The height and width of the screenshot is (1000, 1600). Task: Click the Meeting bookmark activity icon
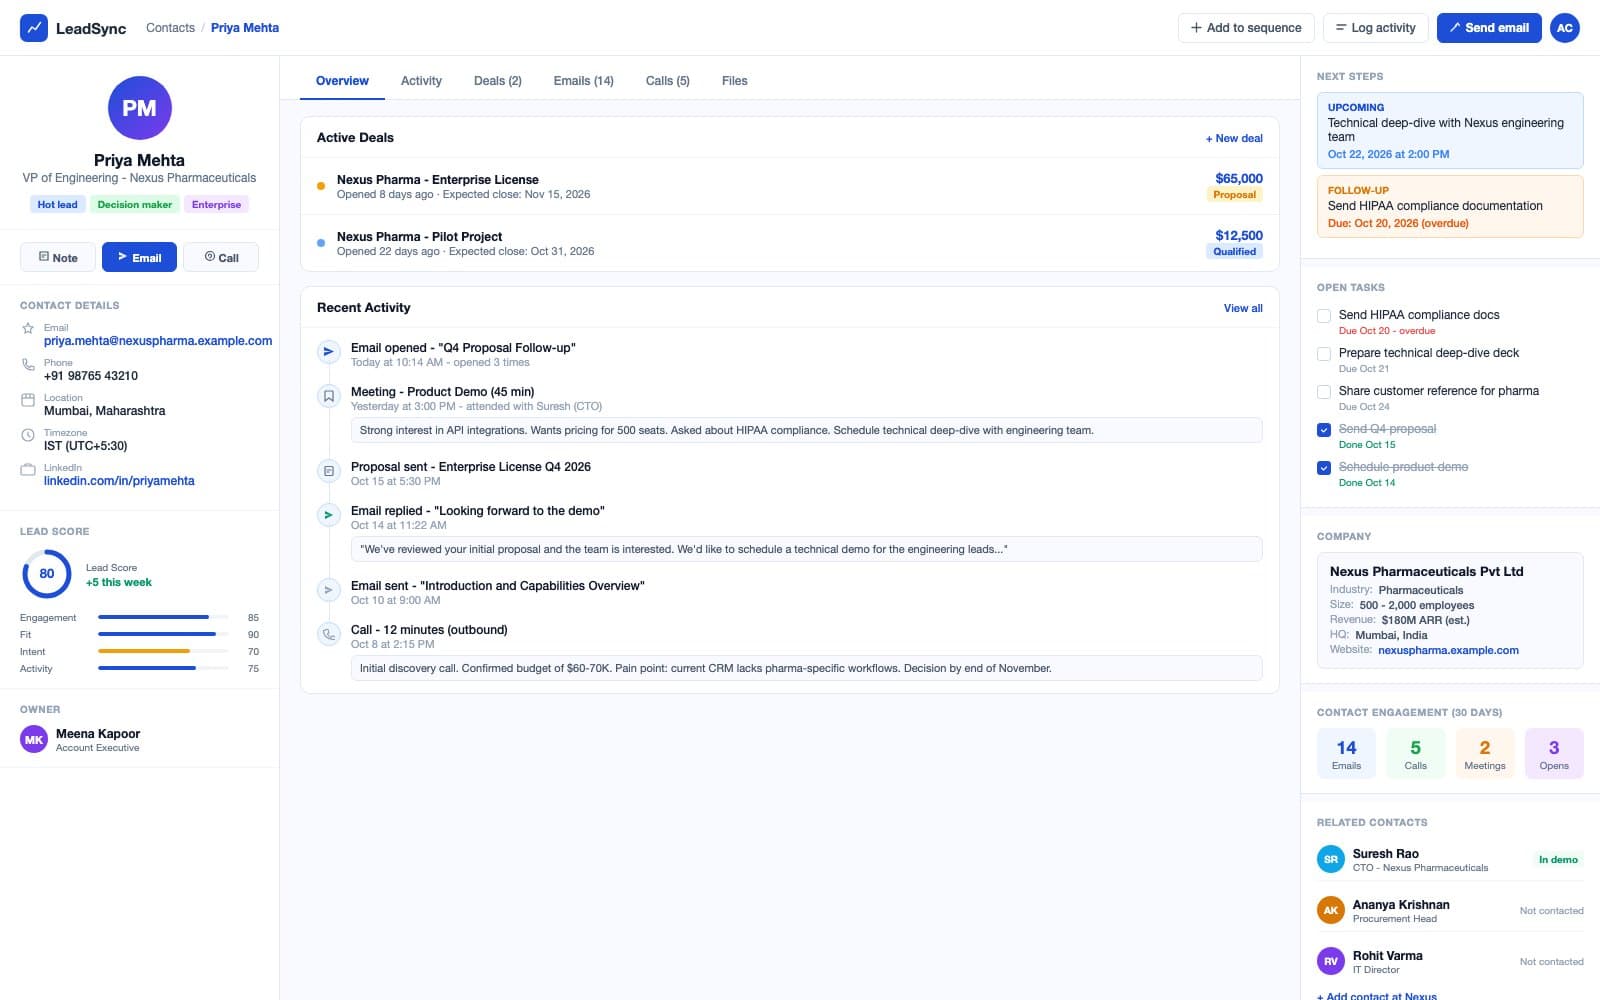click(x=328, y=396)
